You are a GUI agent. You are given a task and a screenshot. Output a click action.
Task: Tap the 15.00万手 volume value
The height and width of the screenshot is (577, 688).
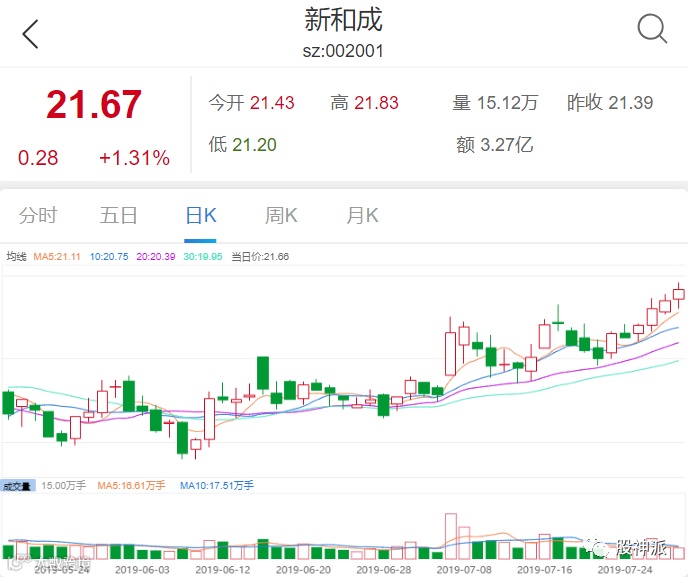64,485
